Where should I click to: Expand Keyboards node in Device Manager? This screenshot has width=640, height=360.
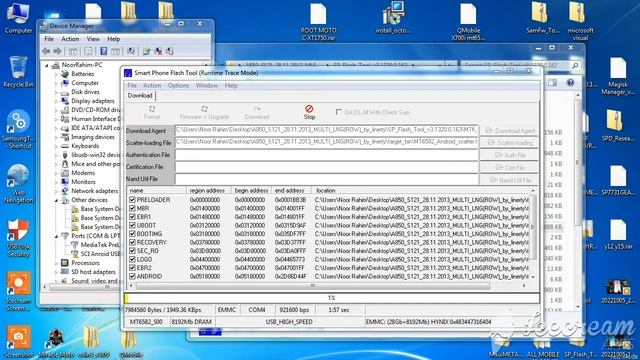coord(56,146)
